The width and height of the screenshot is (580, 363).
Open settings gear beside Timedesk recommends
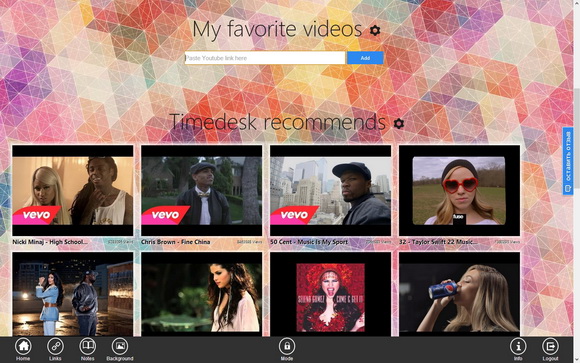point(399,123)
